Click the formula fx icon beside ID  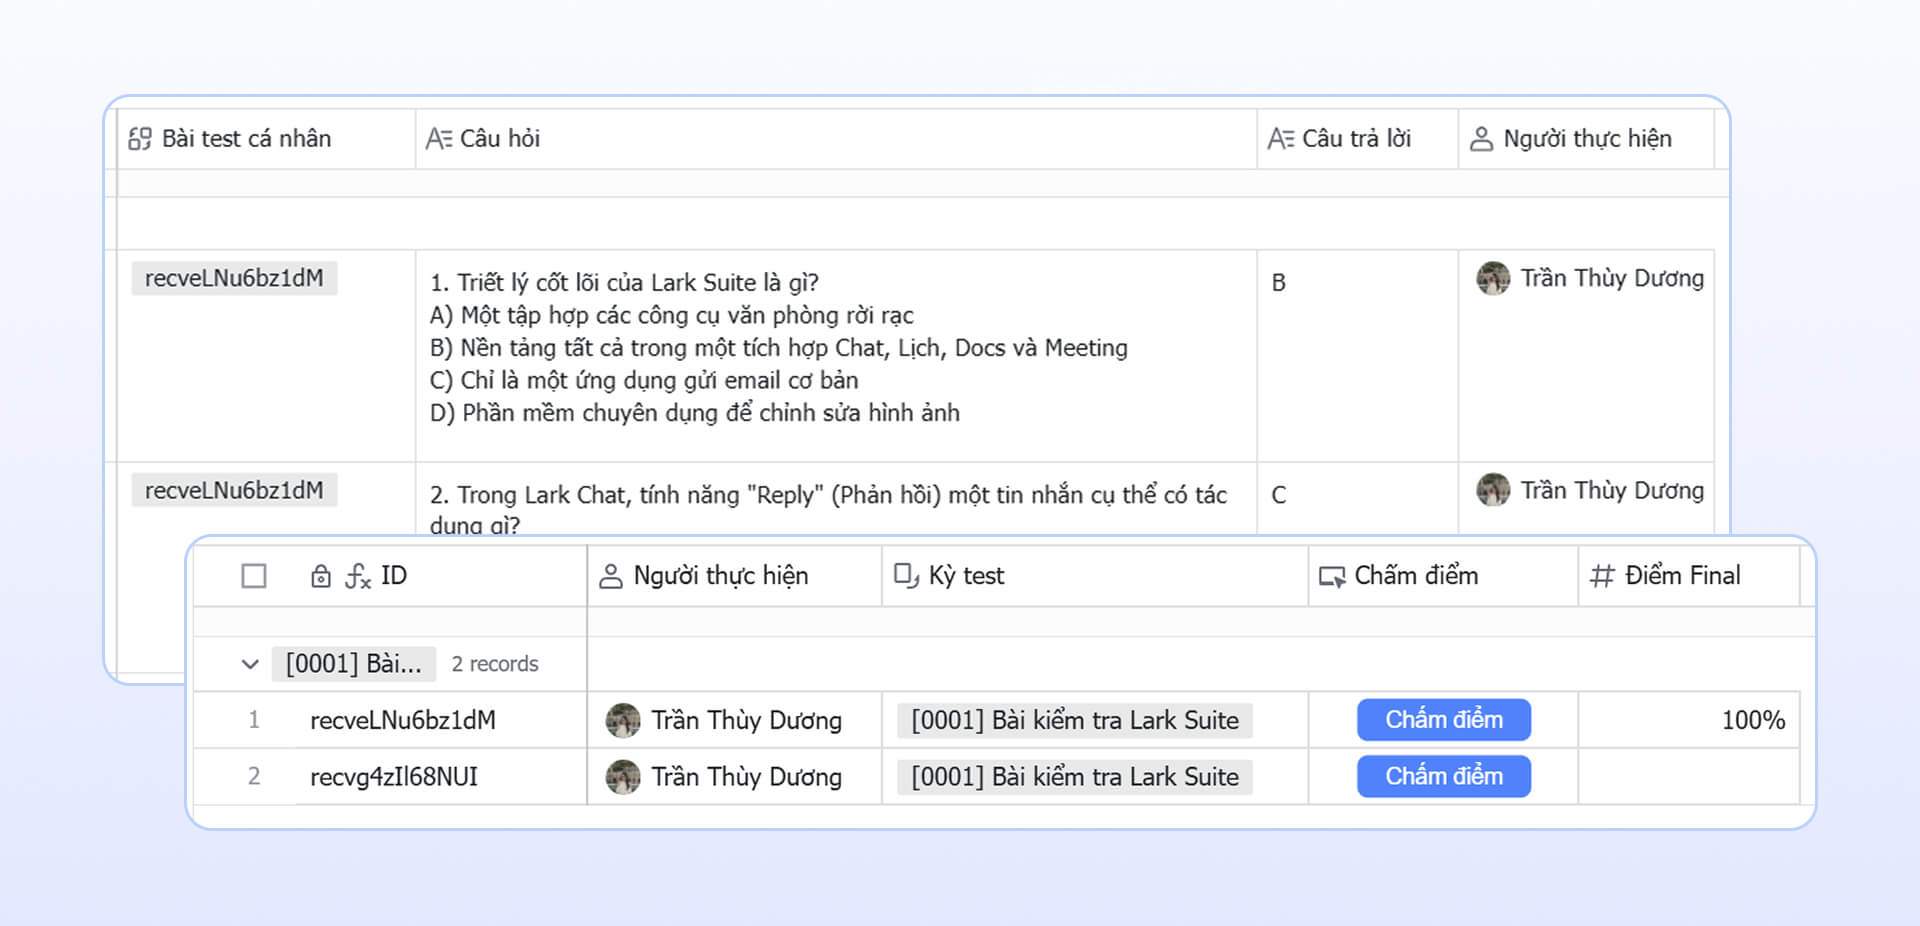point(358,576)
